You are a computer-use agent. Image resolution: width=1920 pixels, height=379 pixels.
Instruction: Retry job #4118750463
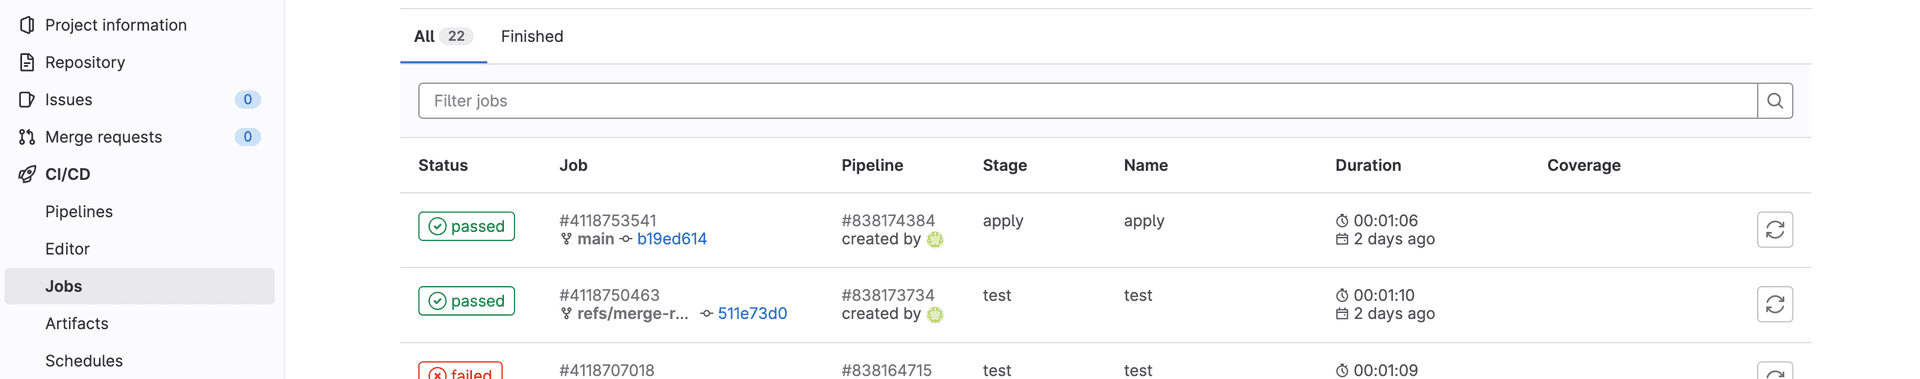click(x=1775, y=304)
